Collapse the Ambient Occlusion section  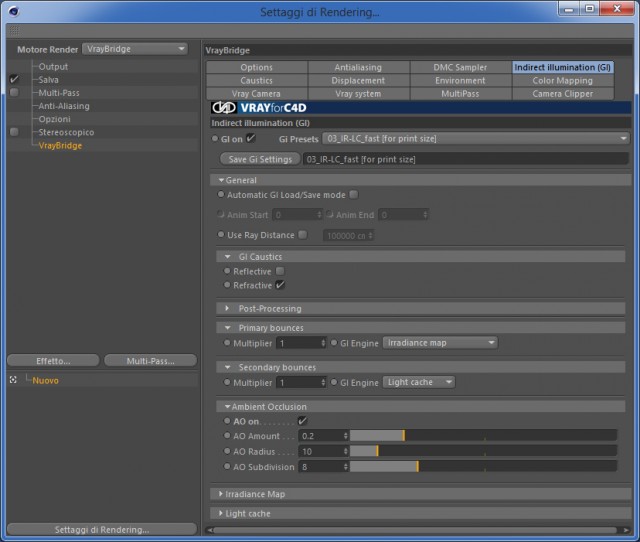(x=227, y=406)
